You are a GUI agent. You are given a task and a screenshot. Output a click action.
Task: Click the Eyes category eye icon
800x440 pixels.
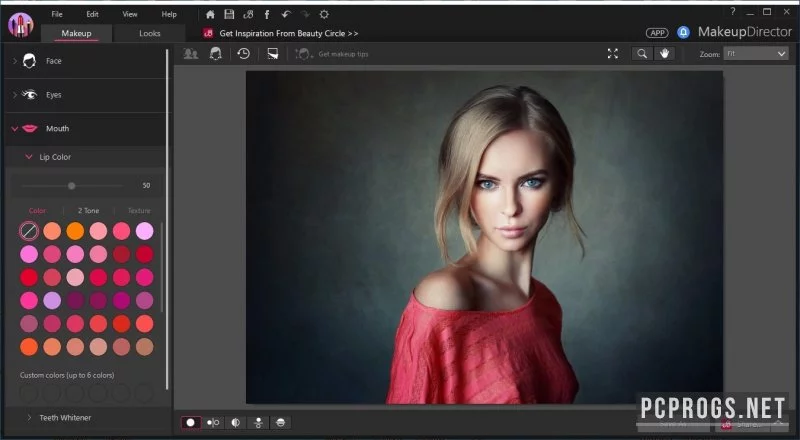30,94
